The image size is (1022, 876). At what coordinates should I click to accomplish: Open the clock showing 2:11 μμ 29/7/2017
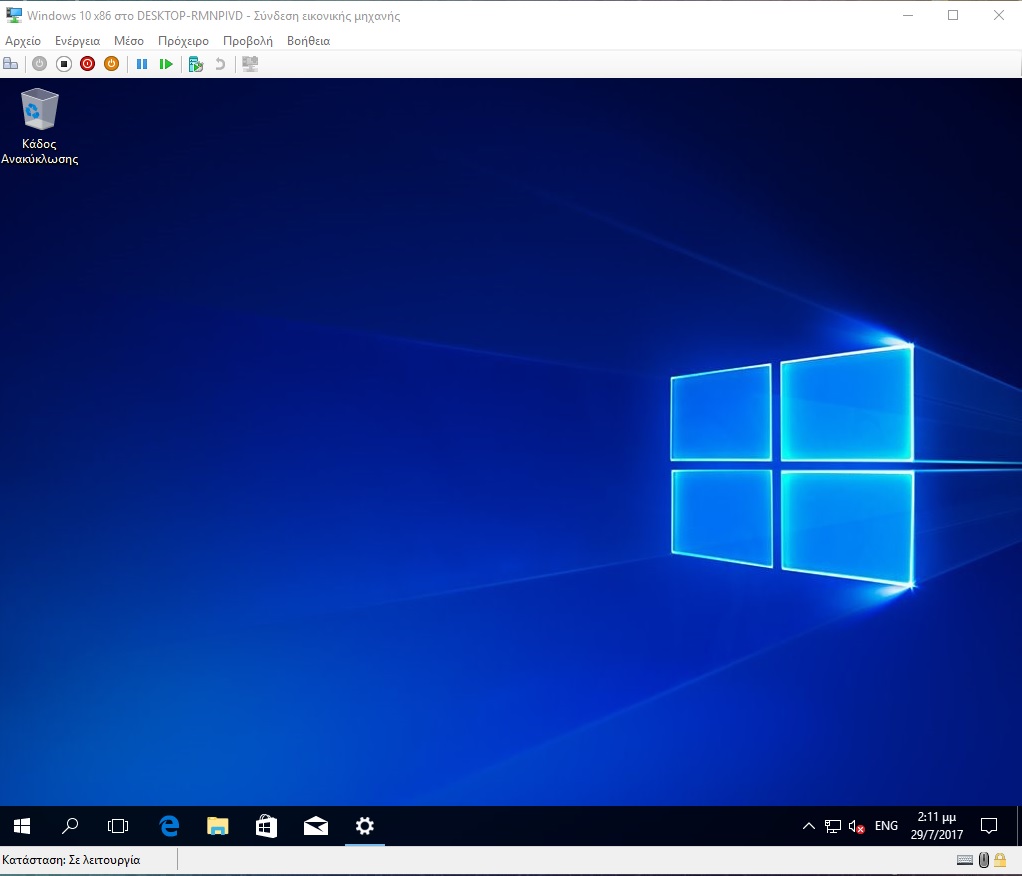click(937, 825)
